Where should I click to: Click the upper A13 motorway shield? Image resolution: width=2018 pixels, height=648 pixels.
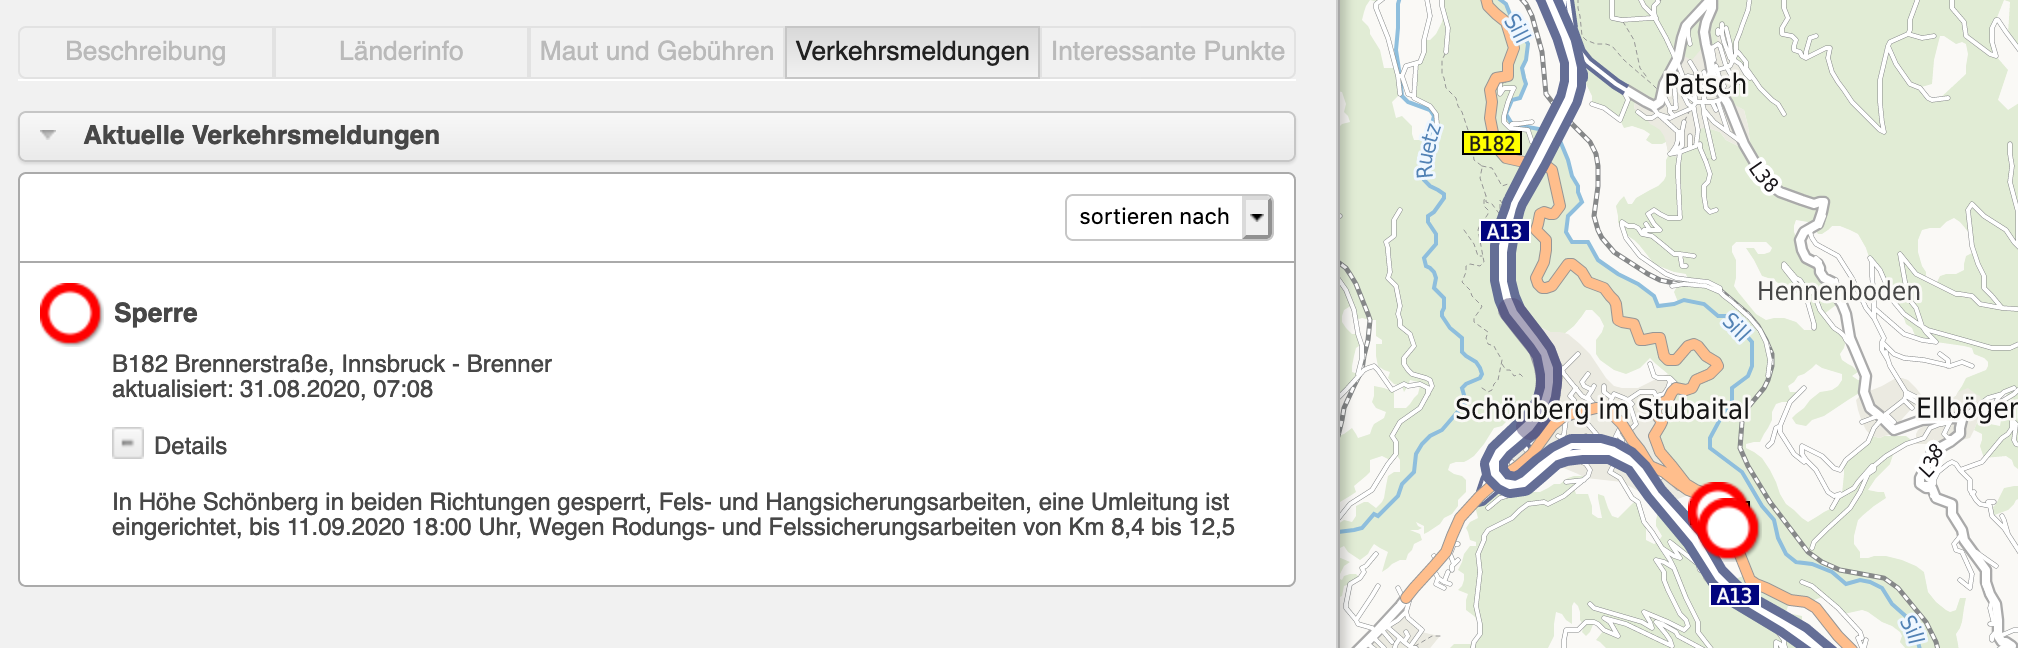point(1504,231)
